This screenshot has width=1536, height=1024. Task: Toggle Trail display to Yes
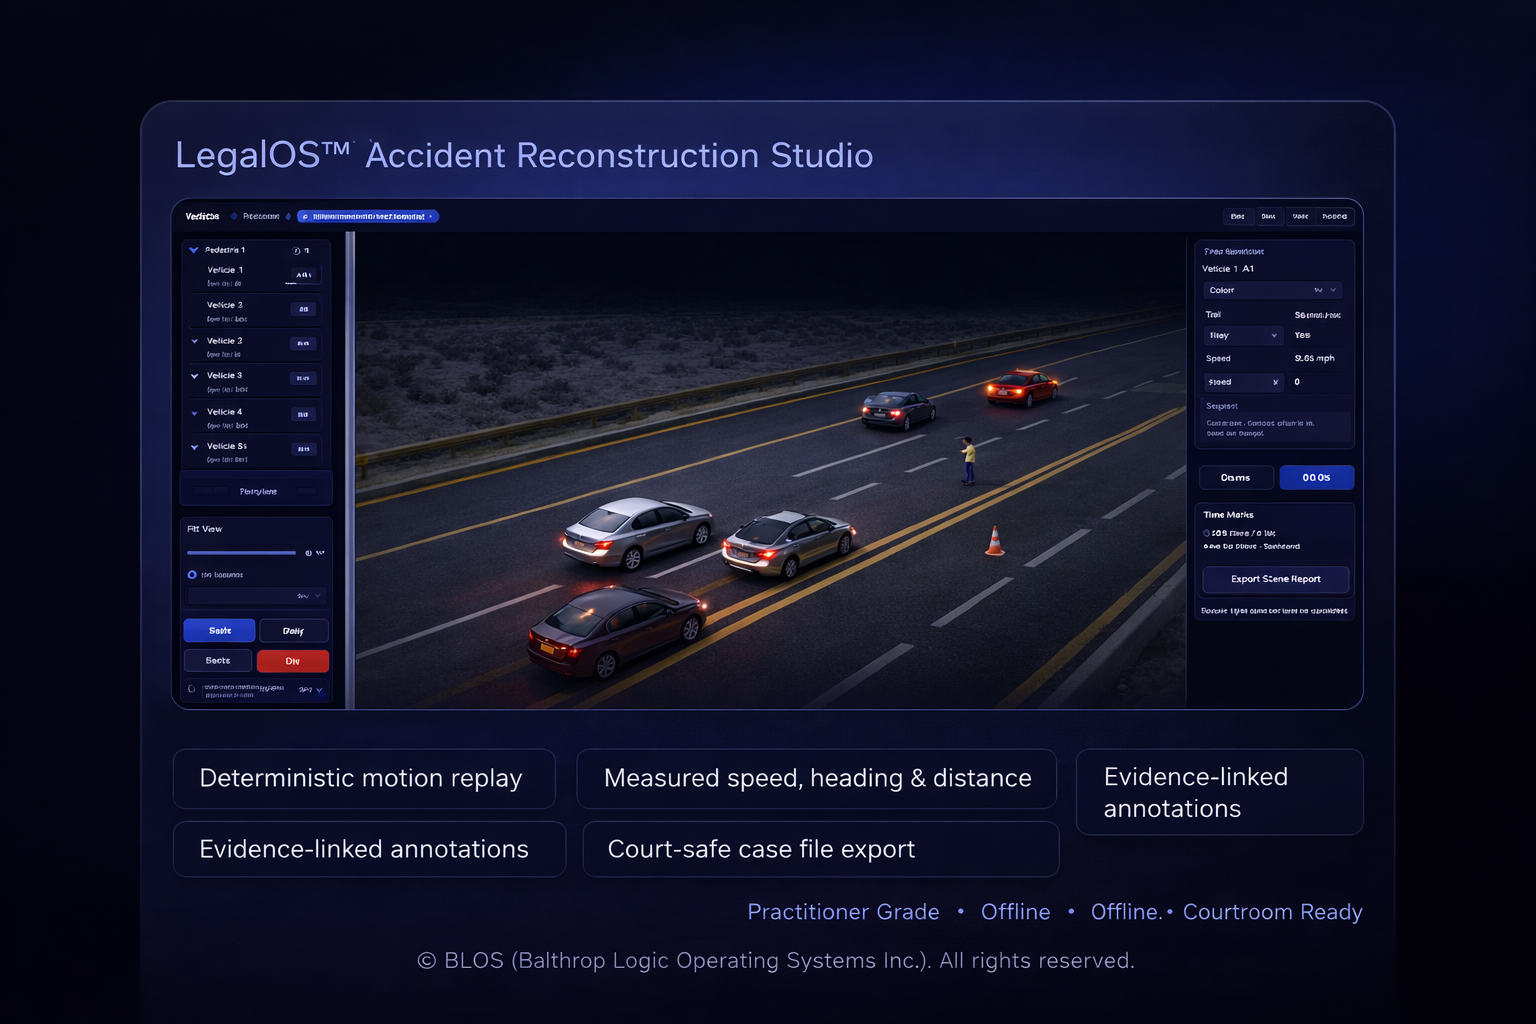(x=1306, y=335)
